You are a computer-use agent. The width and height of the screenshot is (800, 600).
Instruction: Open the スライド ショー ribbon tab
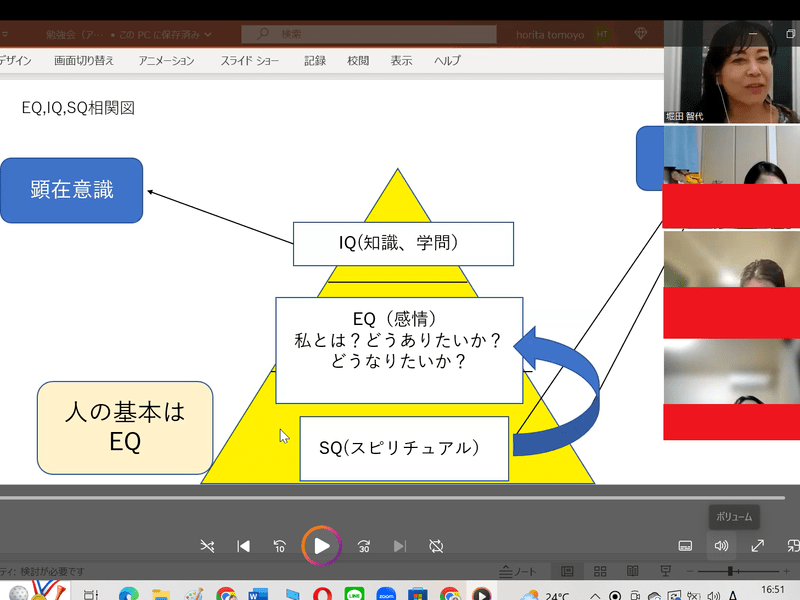coord(249,60)
